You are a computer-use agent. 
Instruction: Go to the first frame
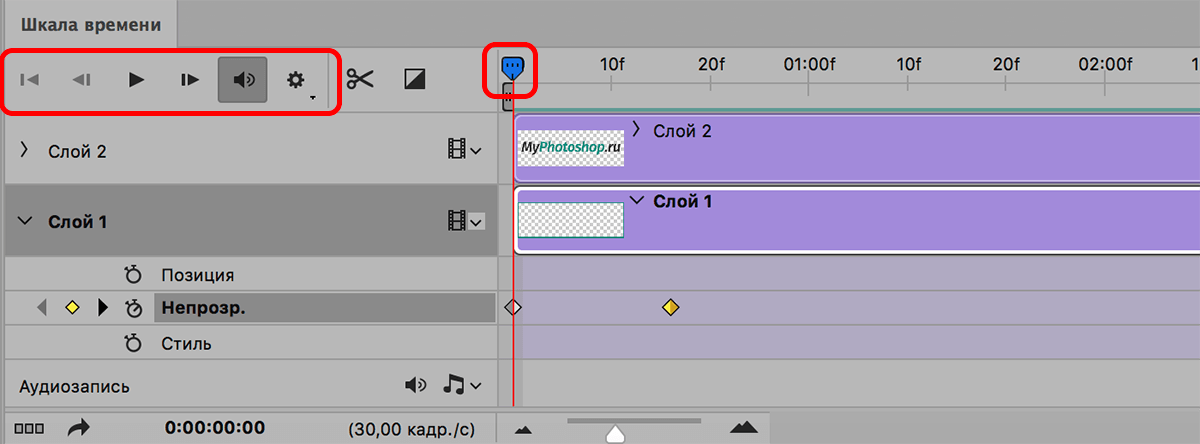point(30,80)
